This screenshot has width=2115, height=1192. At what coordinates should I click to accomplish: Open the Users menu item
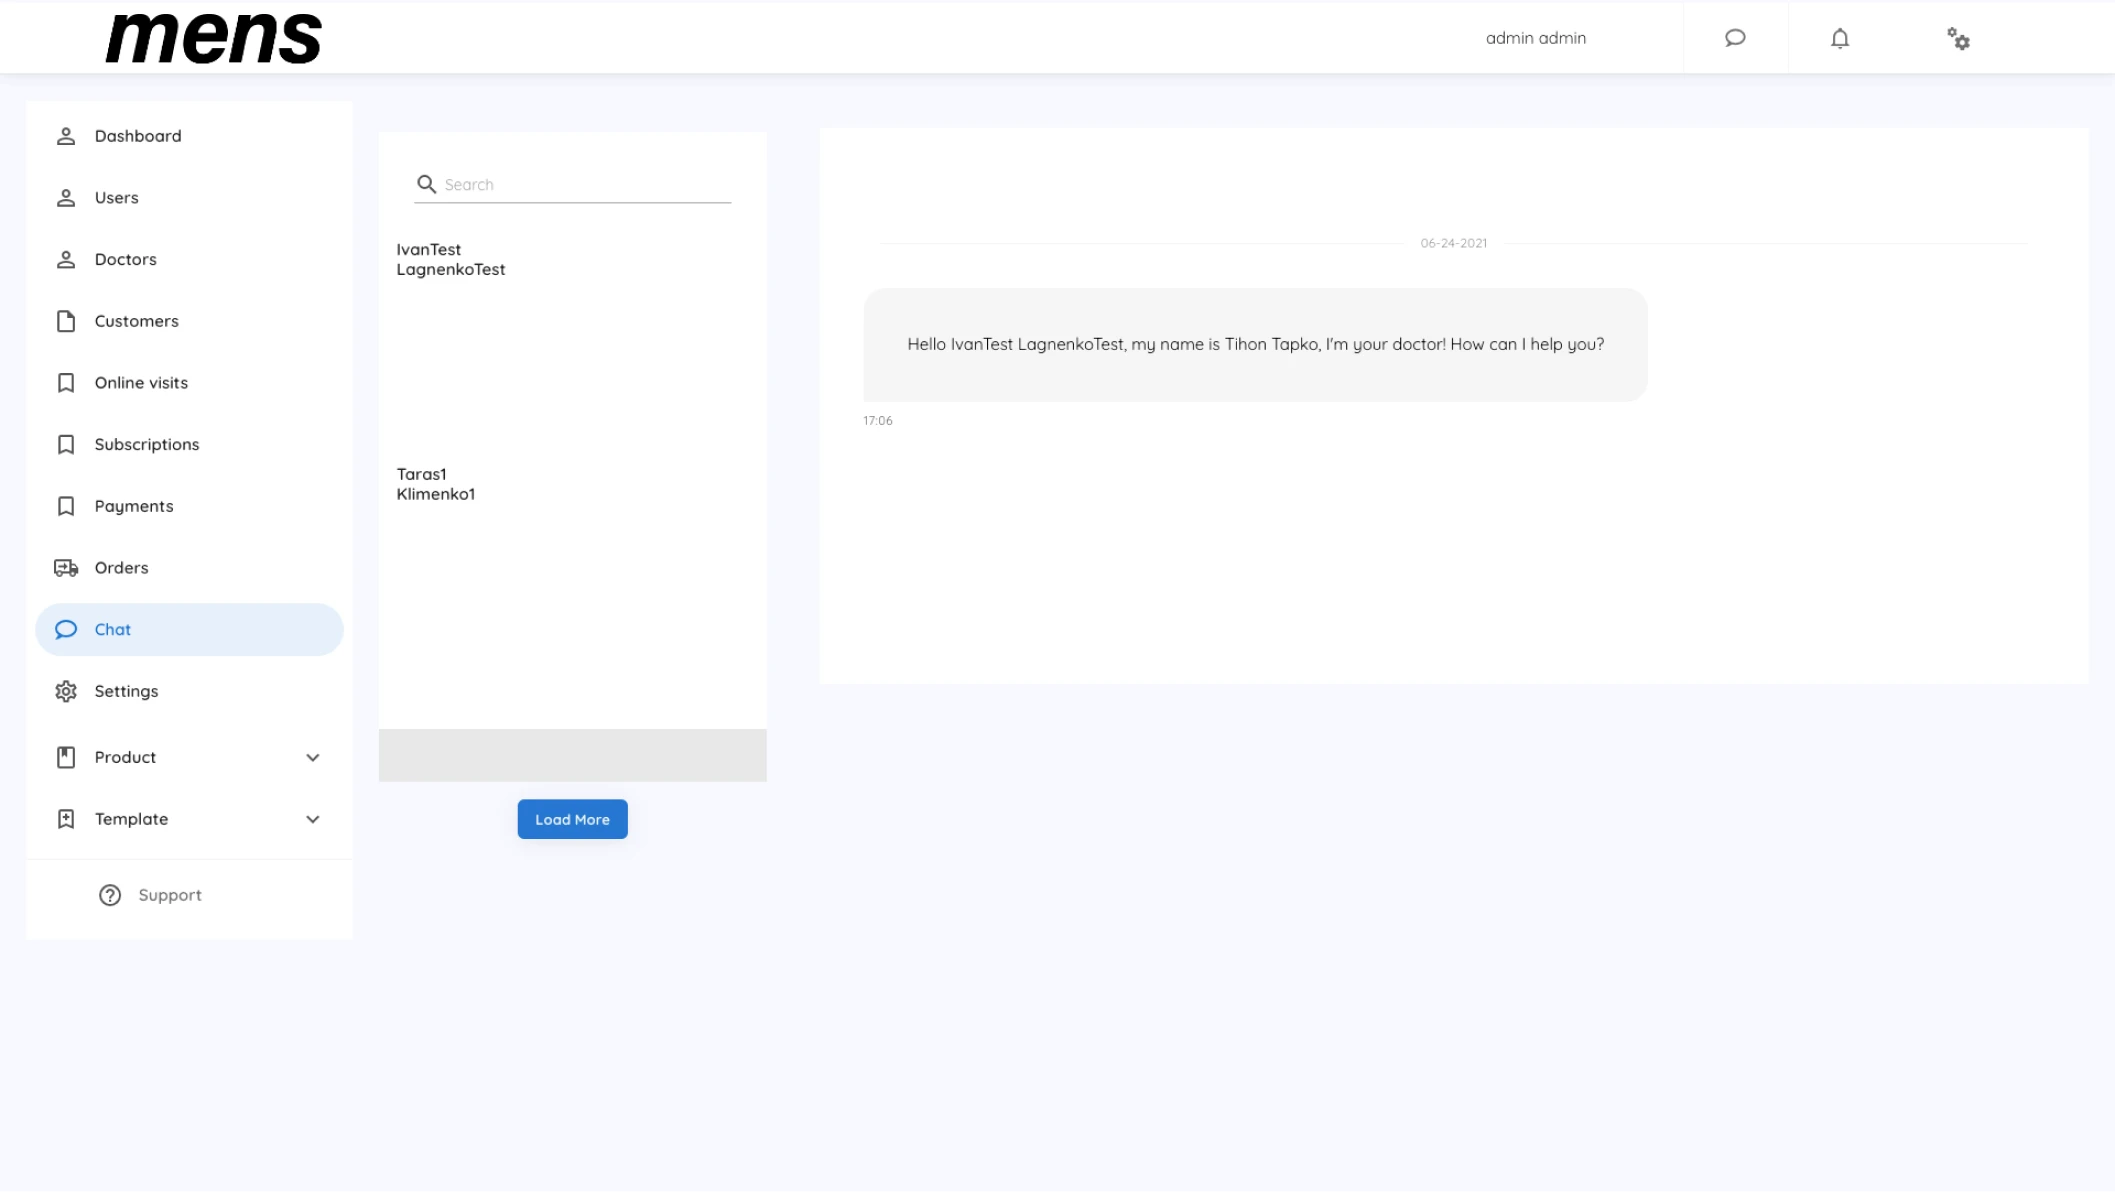pyautogui.click(x=189, y=198)
